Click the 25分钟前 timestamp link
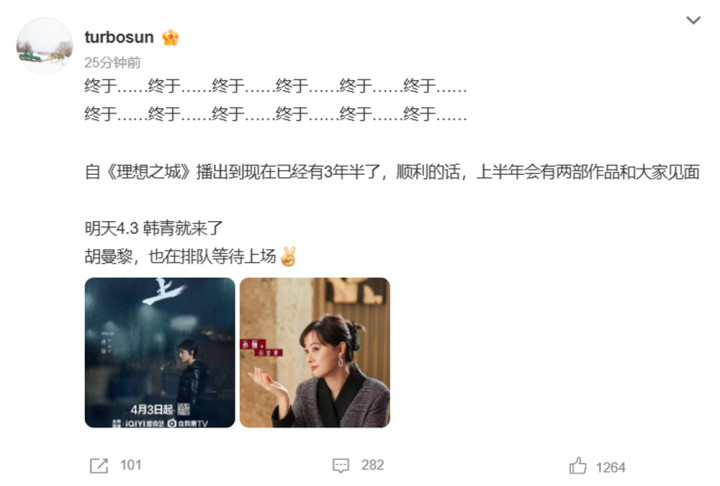The image size is (720, 486). [112, 62]
